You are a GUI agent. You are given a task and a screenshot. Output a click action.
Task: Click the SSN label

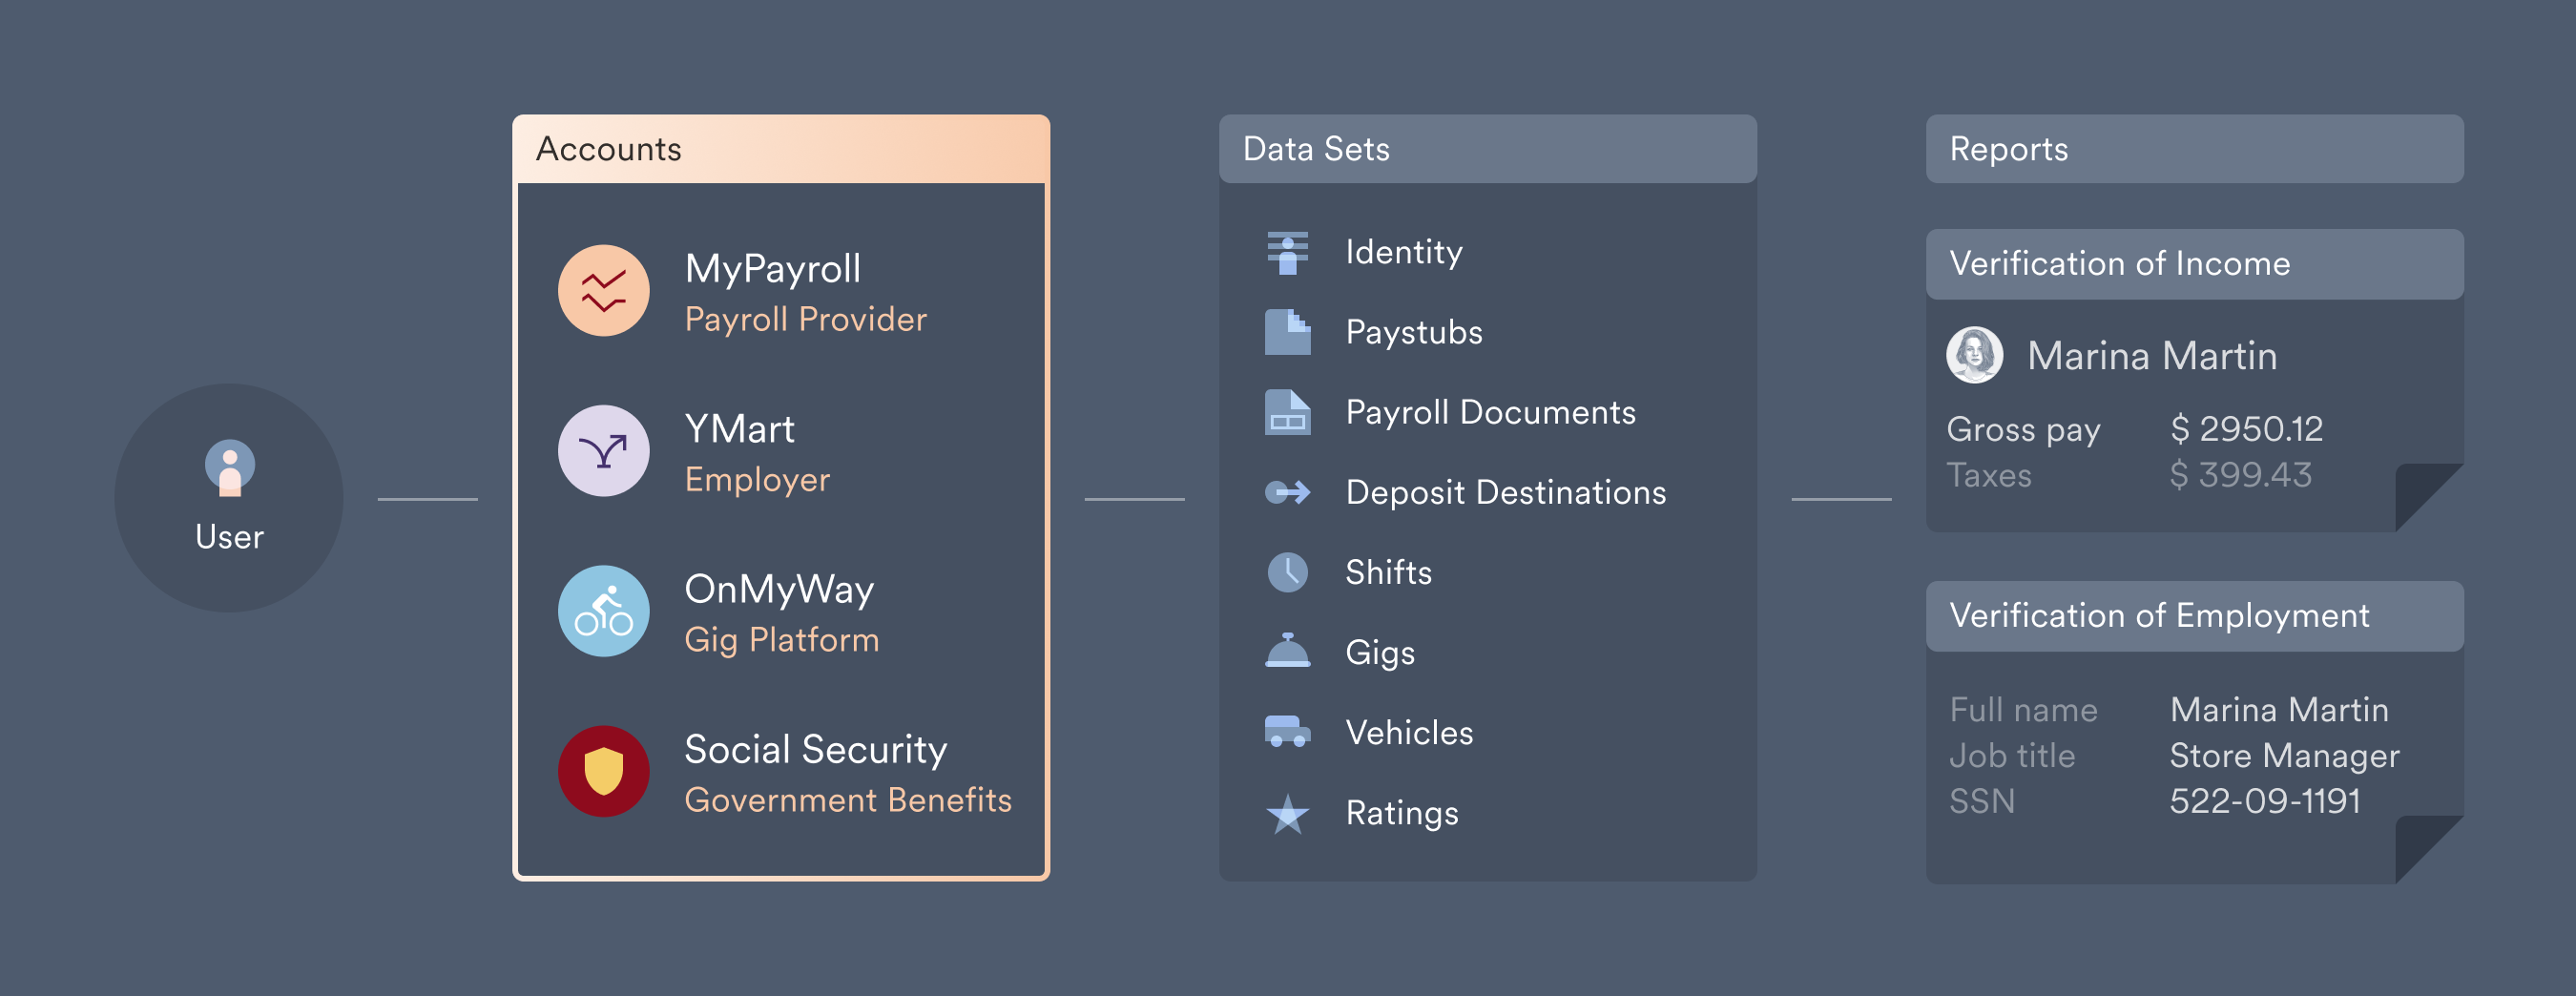pos(1982,802)
